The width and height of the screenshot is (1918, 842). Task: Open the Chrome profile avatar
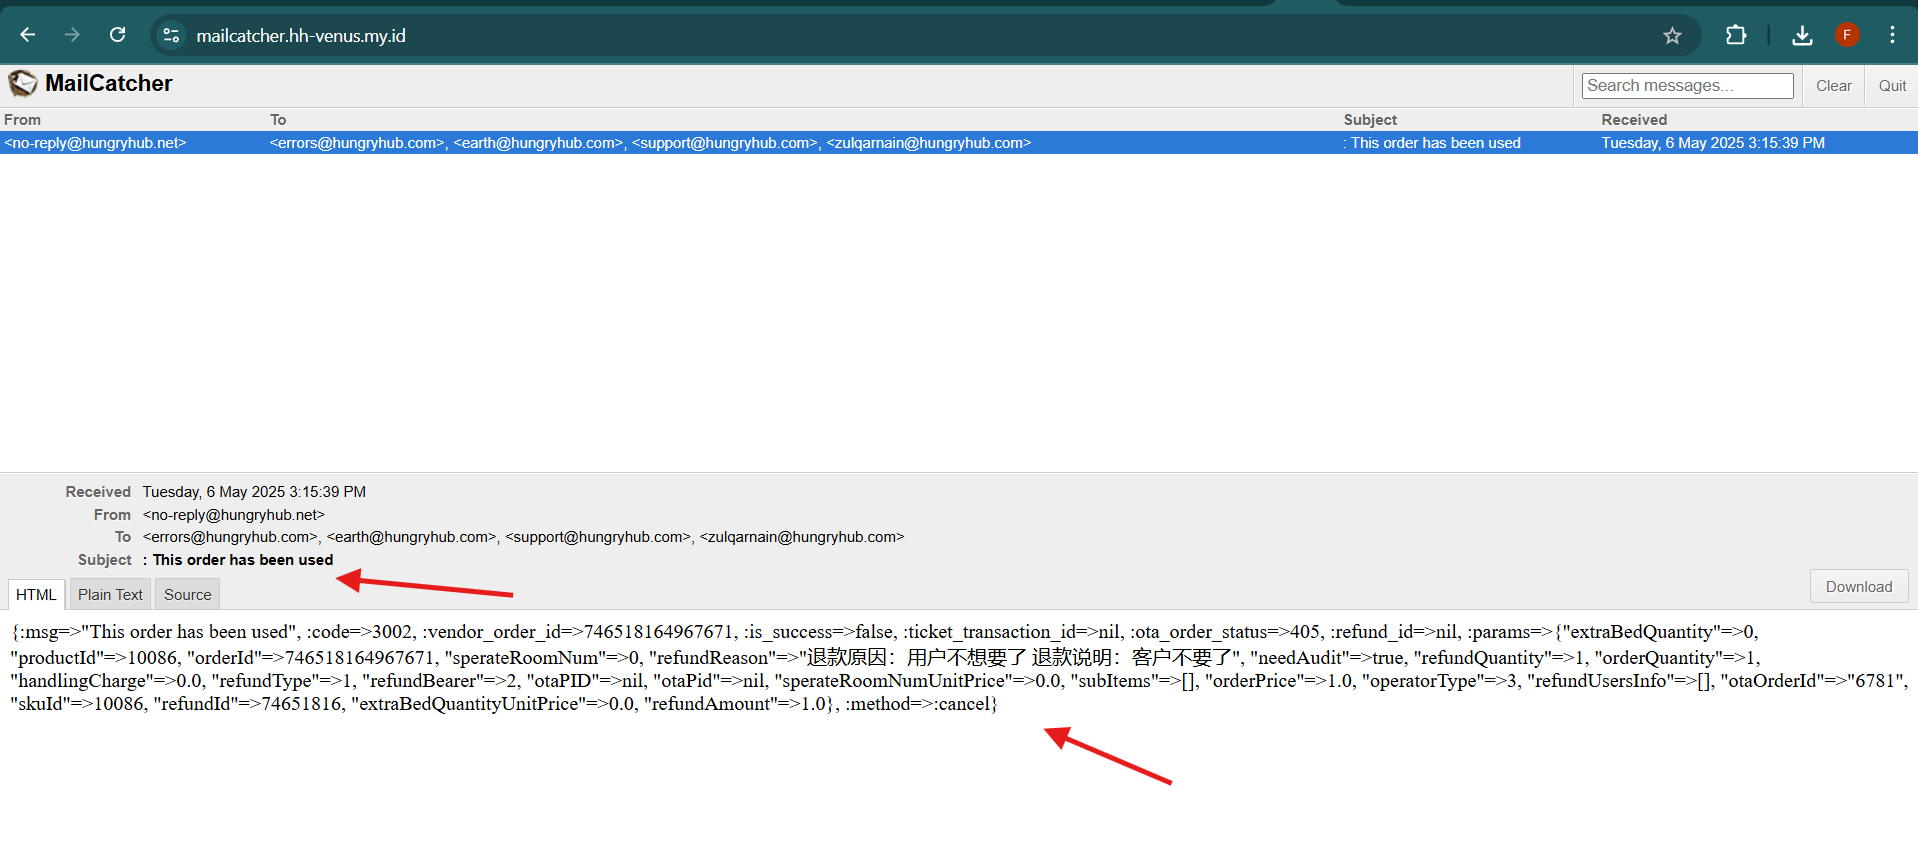(x=1847, y=35)
